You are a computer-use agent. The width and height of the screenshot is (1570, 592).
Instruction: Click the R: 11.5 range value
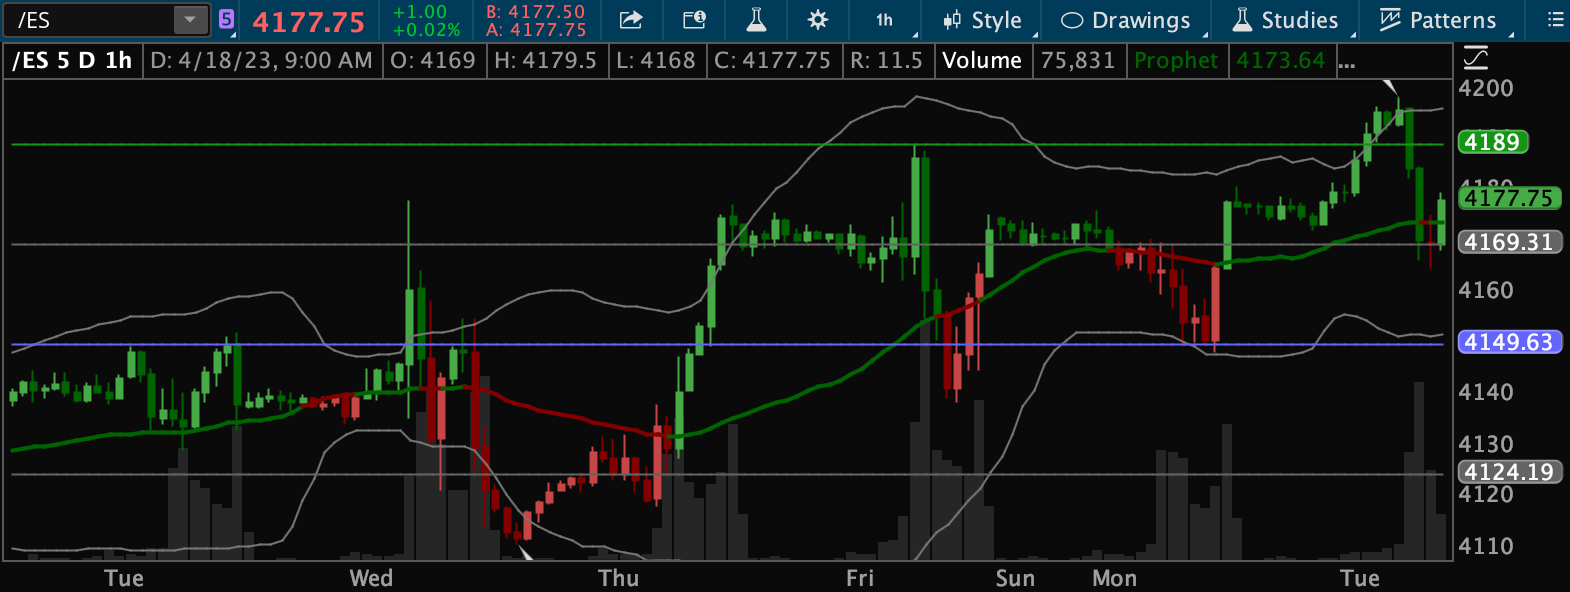pos(887,61)
